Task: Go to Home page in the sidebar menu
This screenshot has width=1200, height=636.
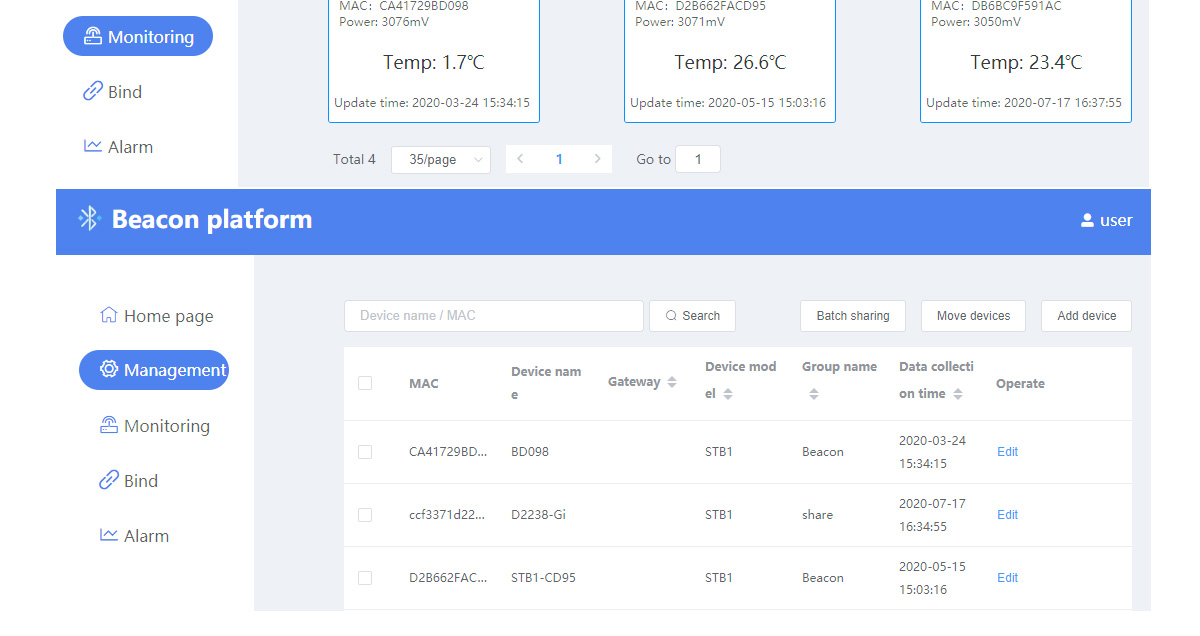Action: click(x=156, y=315)
